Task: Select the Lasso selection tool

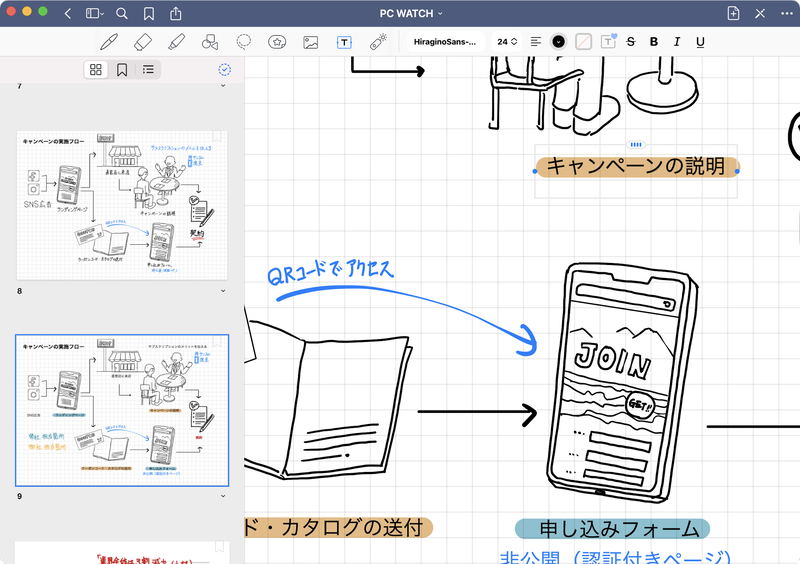Action: point(243,42)
